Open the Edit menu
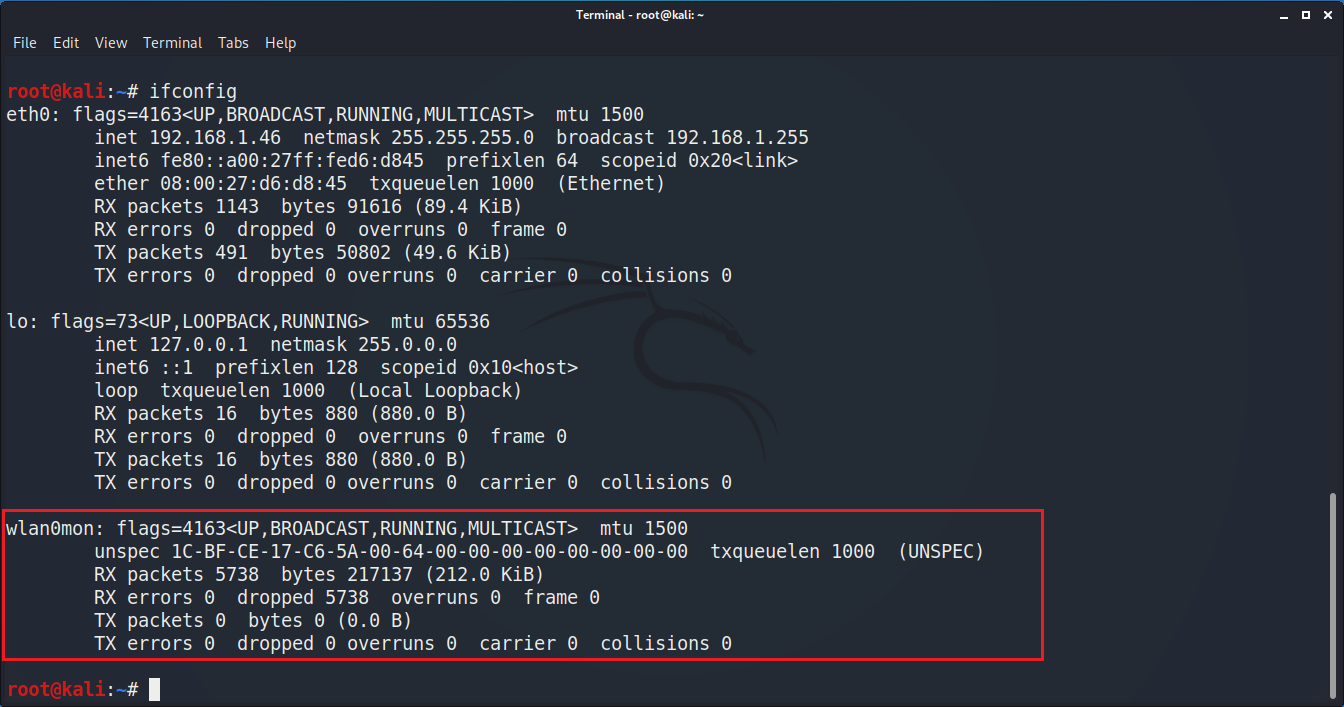The width and height of the screenshot is (1344, 707). click(66, 43)
